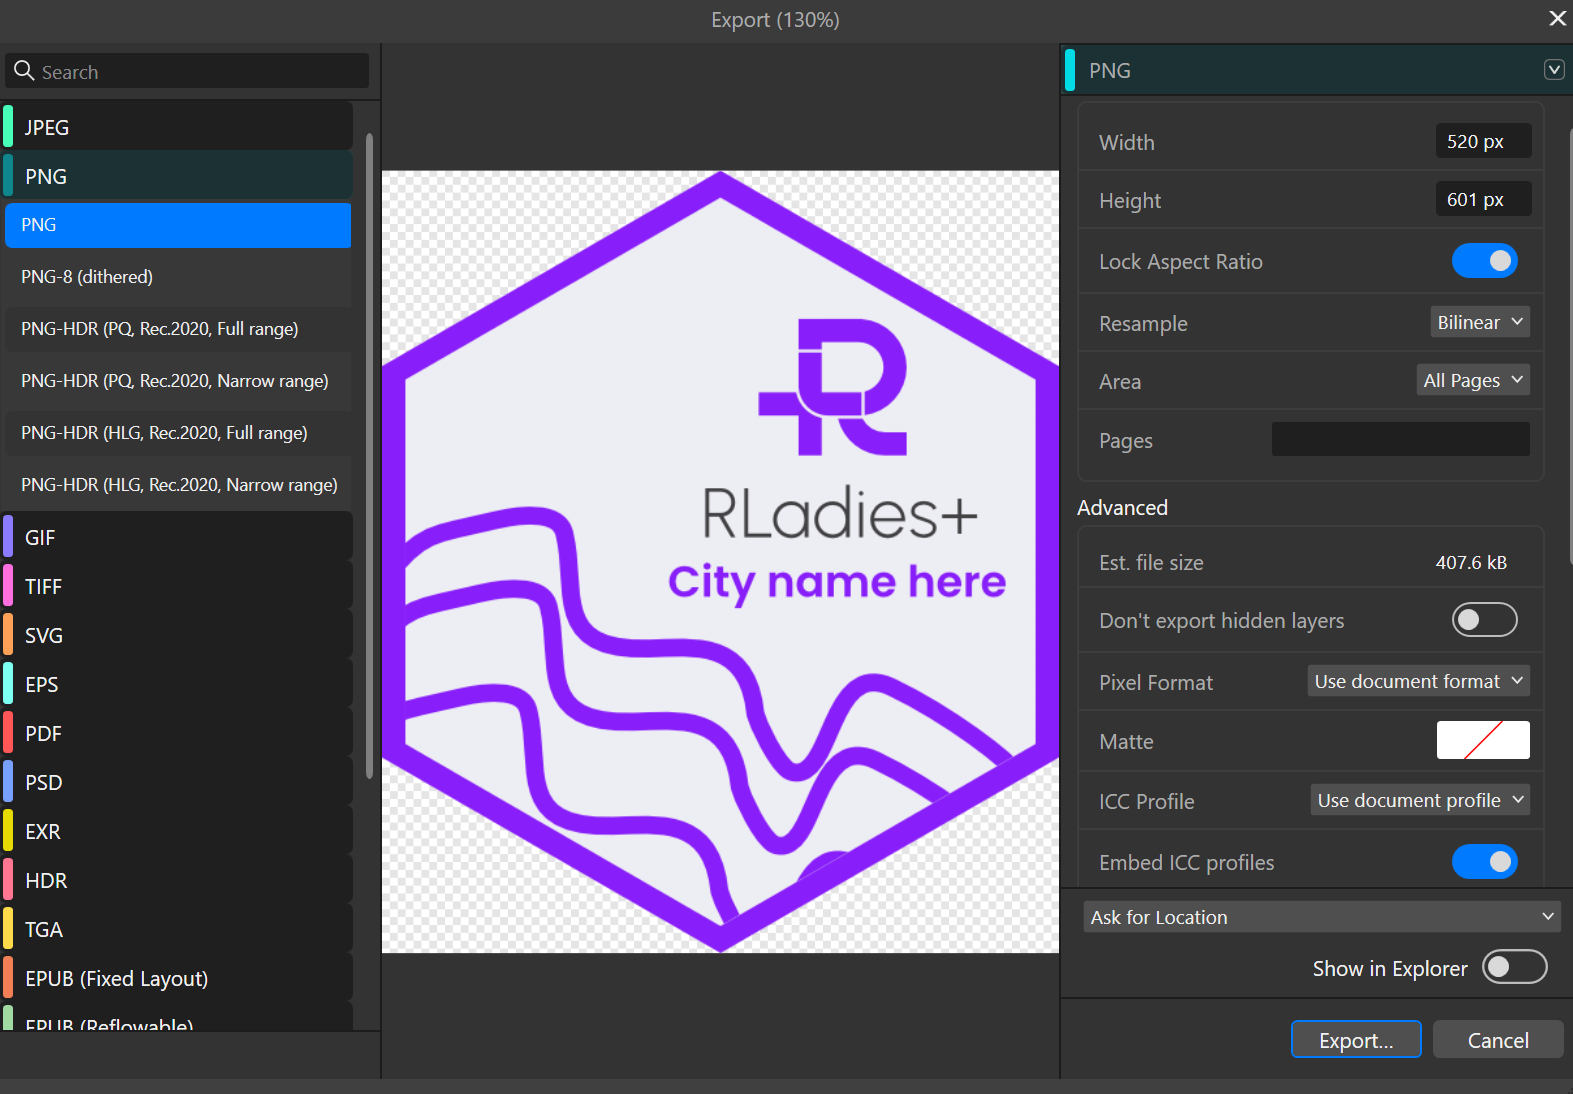
Task: Expand the HDR format group
Action: pos(178,880)
